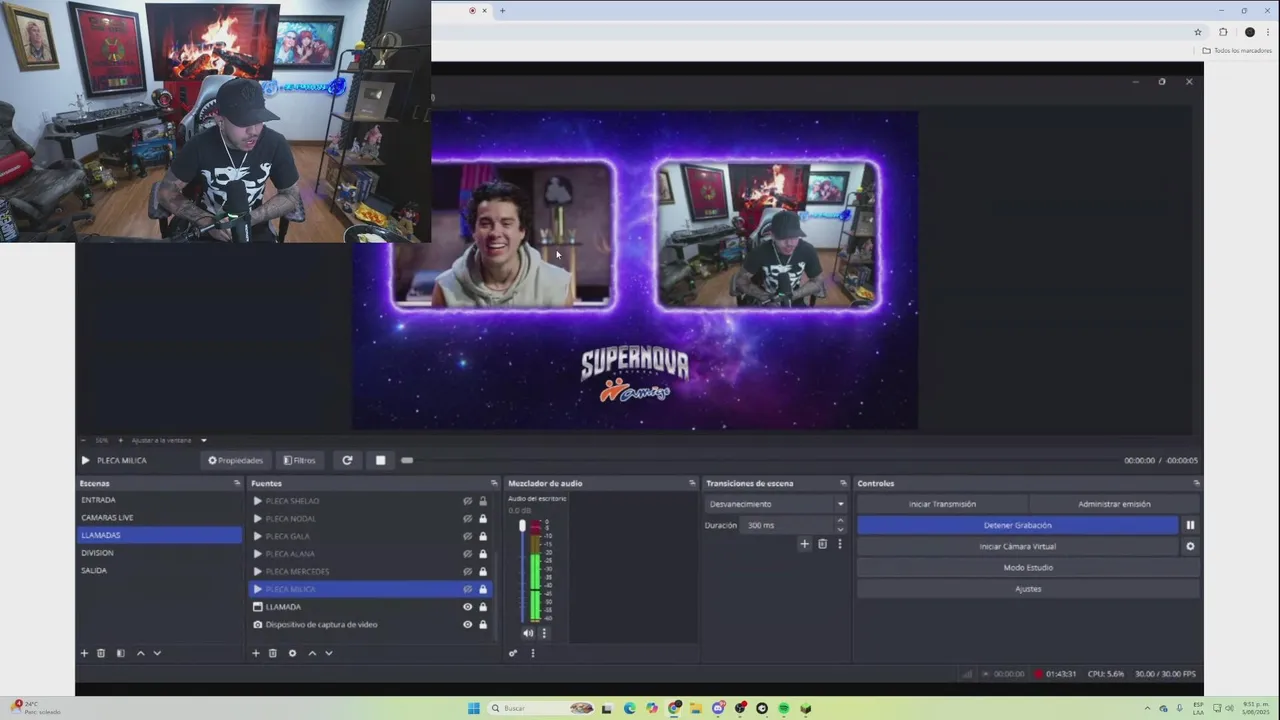Unlock the LLAMADA source
1280x720 pixels.
(x=483, y=607)
